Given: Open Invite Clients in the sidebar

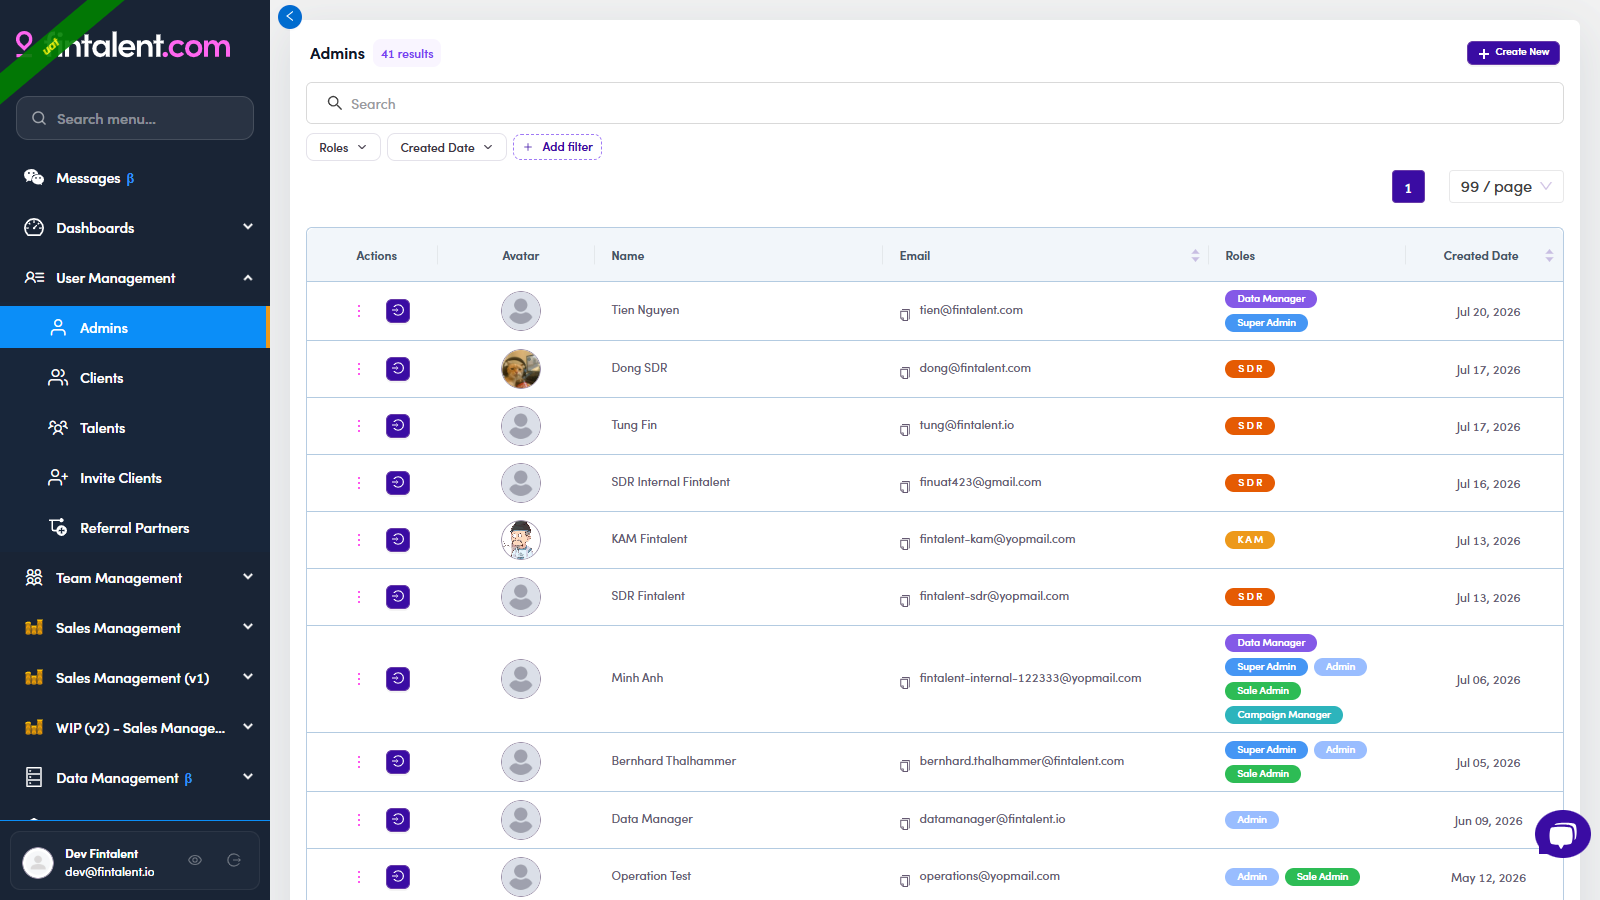Looking at the screenshot, I should pyautogui.click(x=135, y=478).
